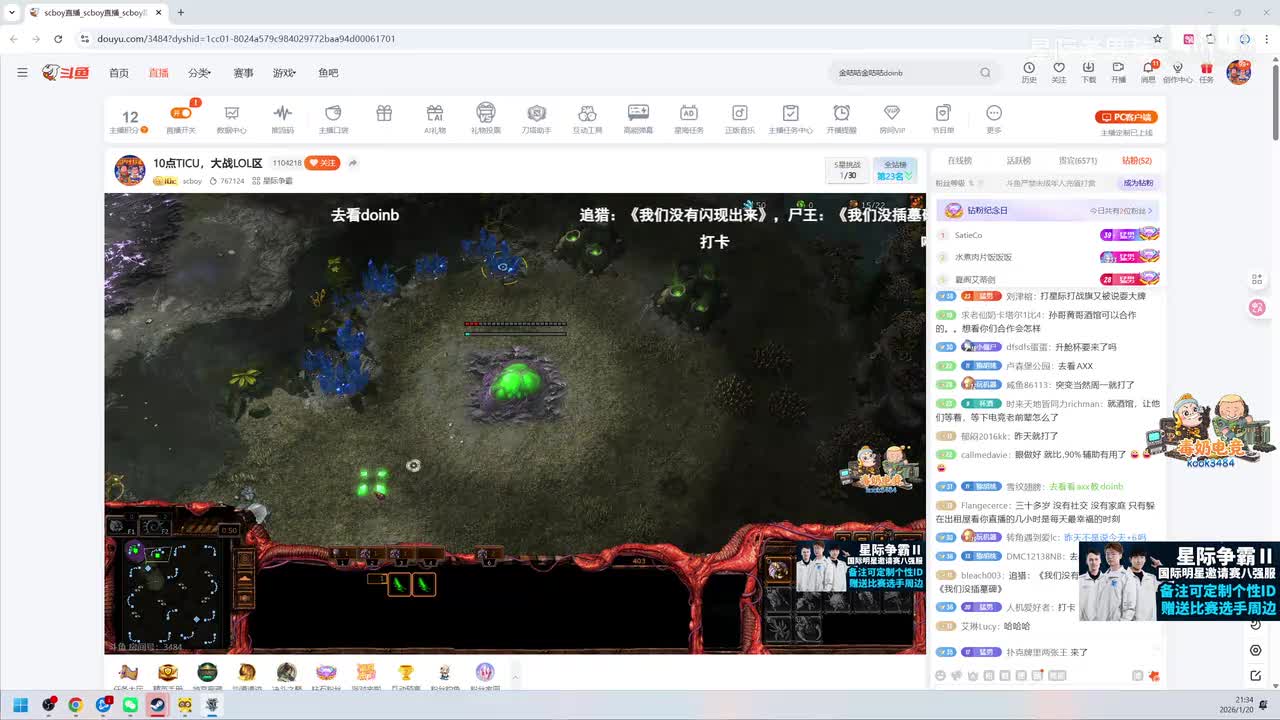Click the PC客户端 button
This screenshot has height=720, width=1280.
coord(1126,117)
